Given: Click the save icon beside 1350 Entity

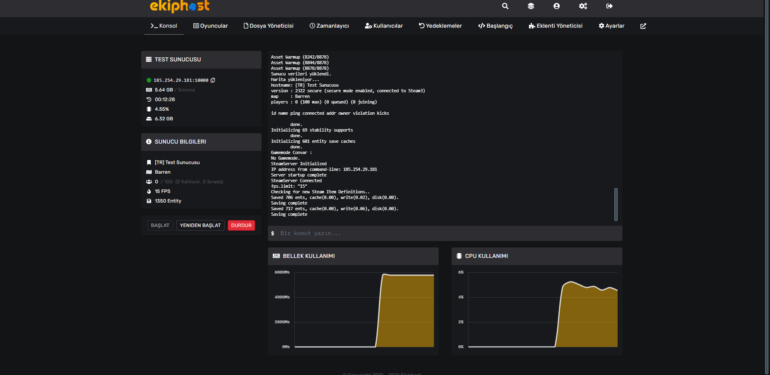Looking at the screenshot, I should click(149, 201).
